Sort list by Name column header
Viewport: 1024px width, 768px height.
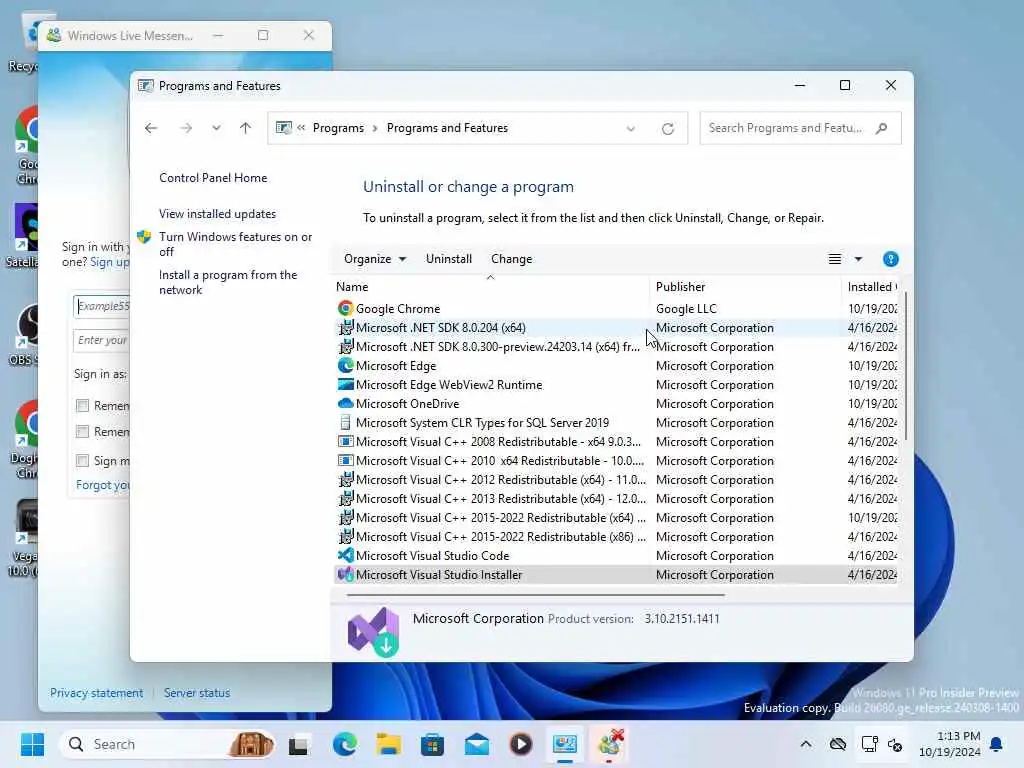pos(490,287)
